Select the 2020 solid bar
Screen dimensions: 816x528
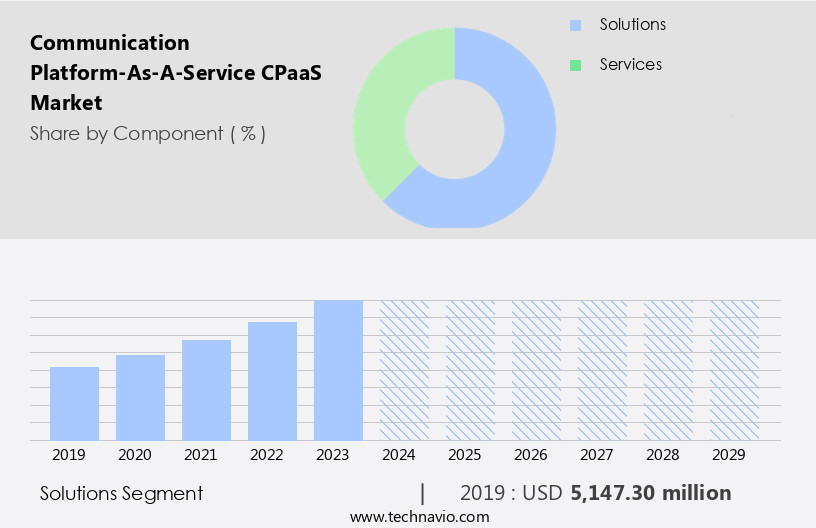point(140,397)
